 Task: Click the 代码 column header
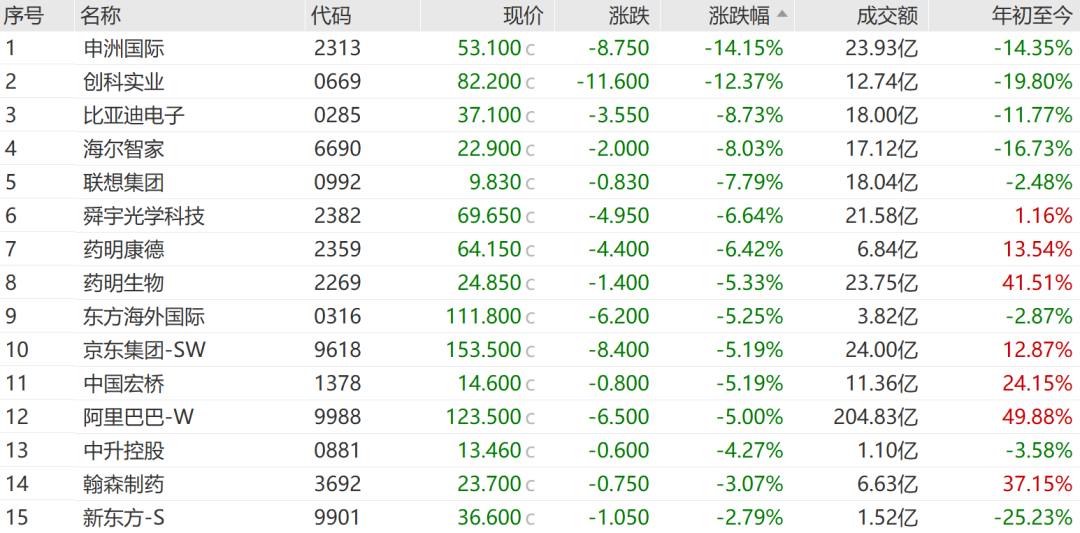(331, 15)
